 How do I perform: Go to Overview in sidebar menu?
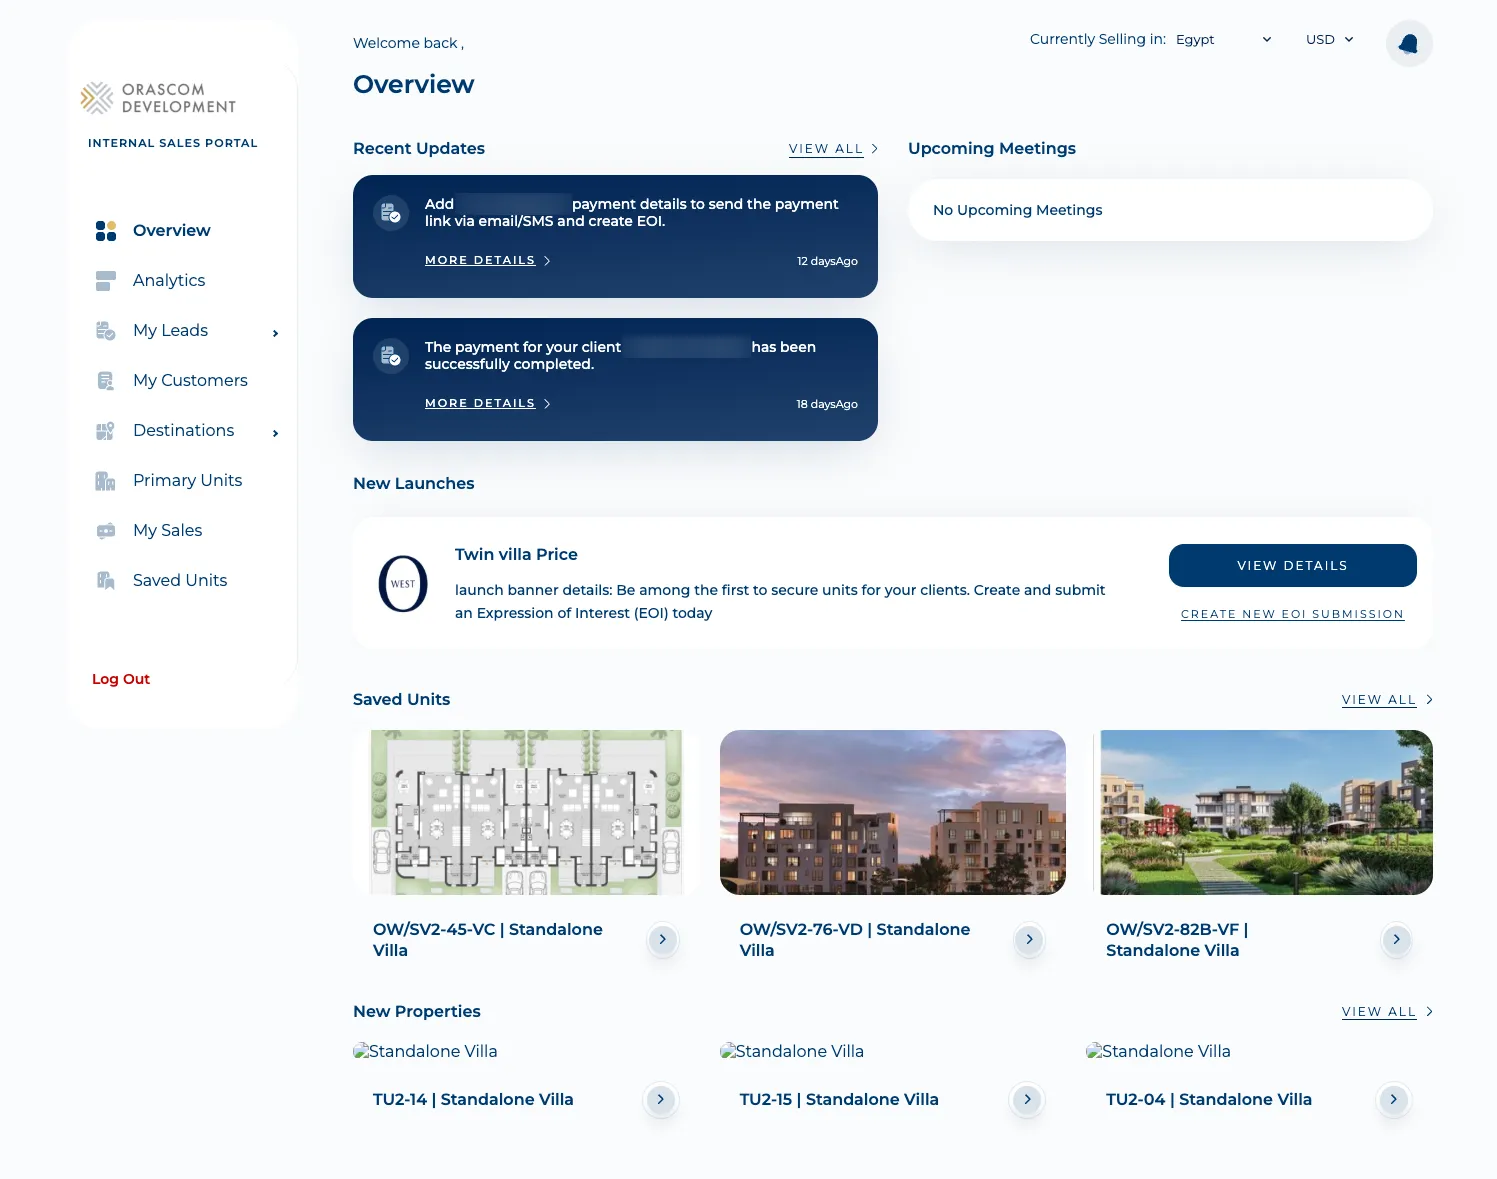point(172,231)
